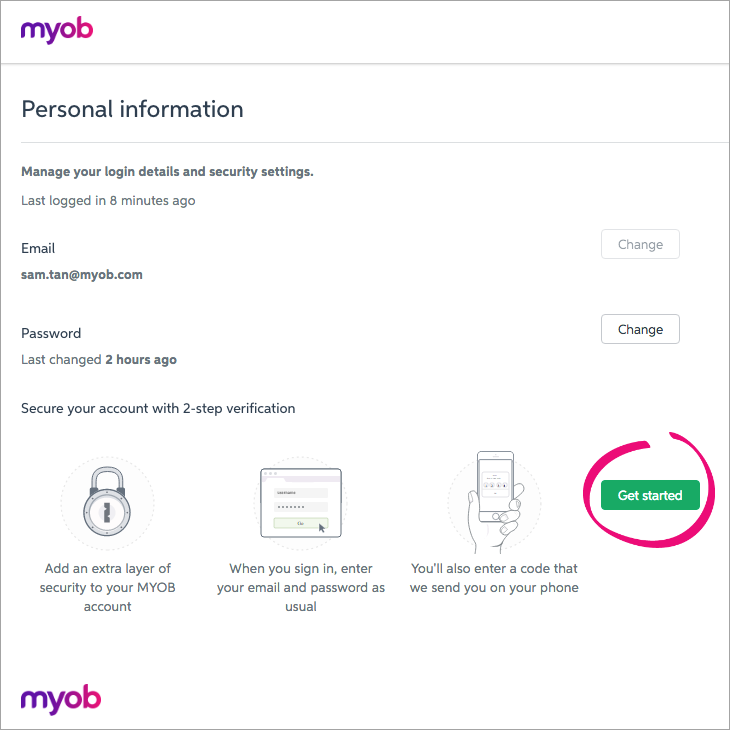Viewport: 730px width, 730px height.
Task: Click the 'Add an extra layer of security' caption
Action: pyautogui.click(x=108, y=588)
